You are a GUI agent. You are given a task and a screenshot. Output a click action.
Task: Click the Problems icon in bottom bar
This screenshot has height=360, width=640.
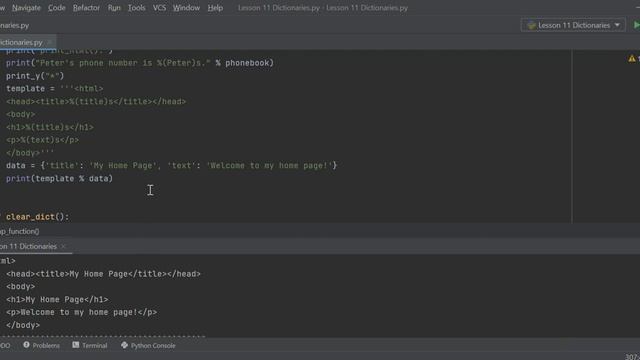[x=27, y=345]
